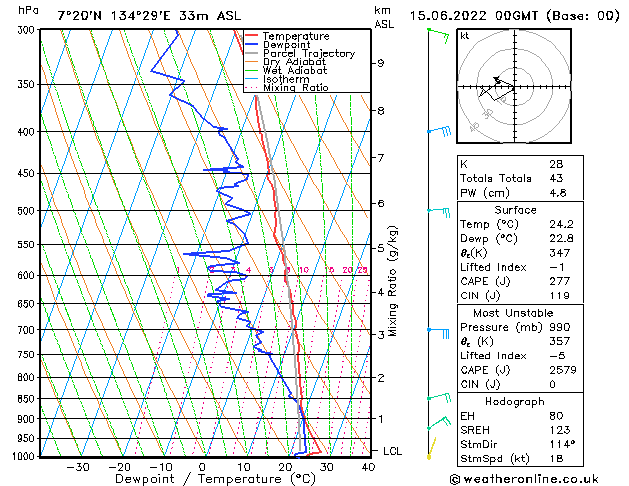
Task: Click the hPa axis unit label
Action: 28,11
